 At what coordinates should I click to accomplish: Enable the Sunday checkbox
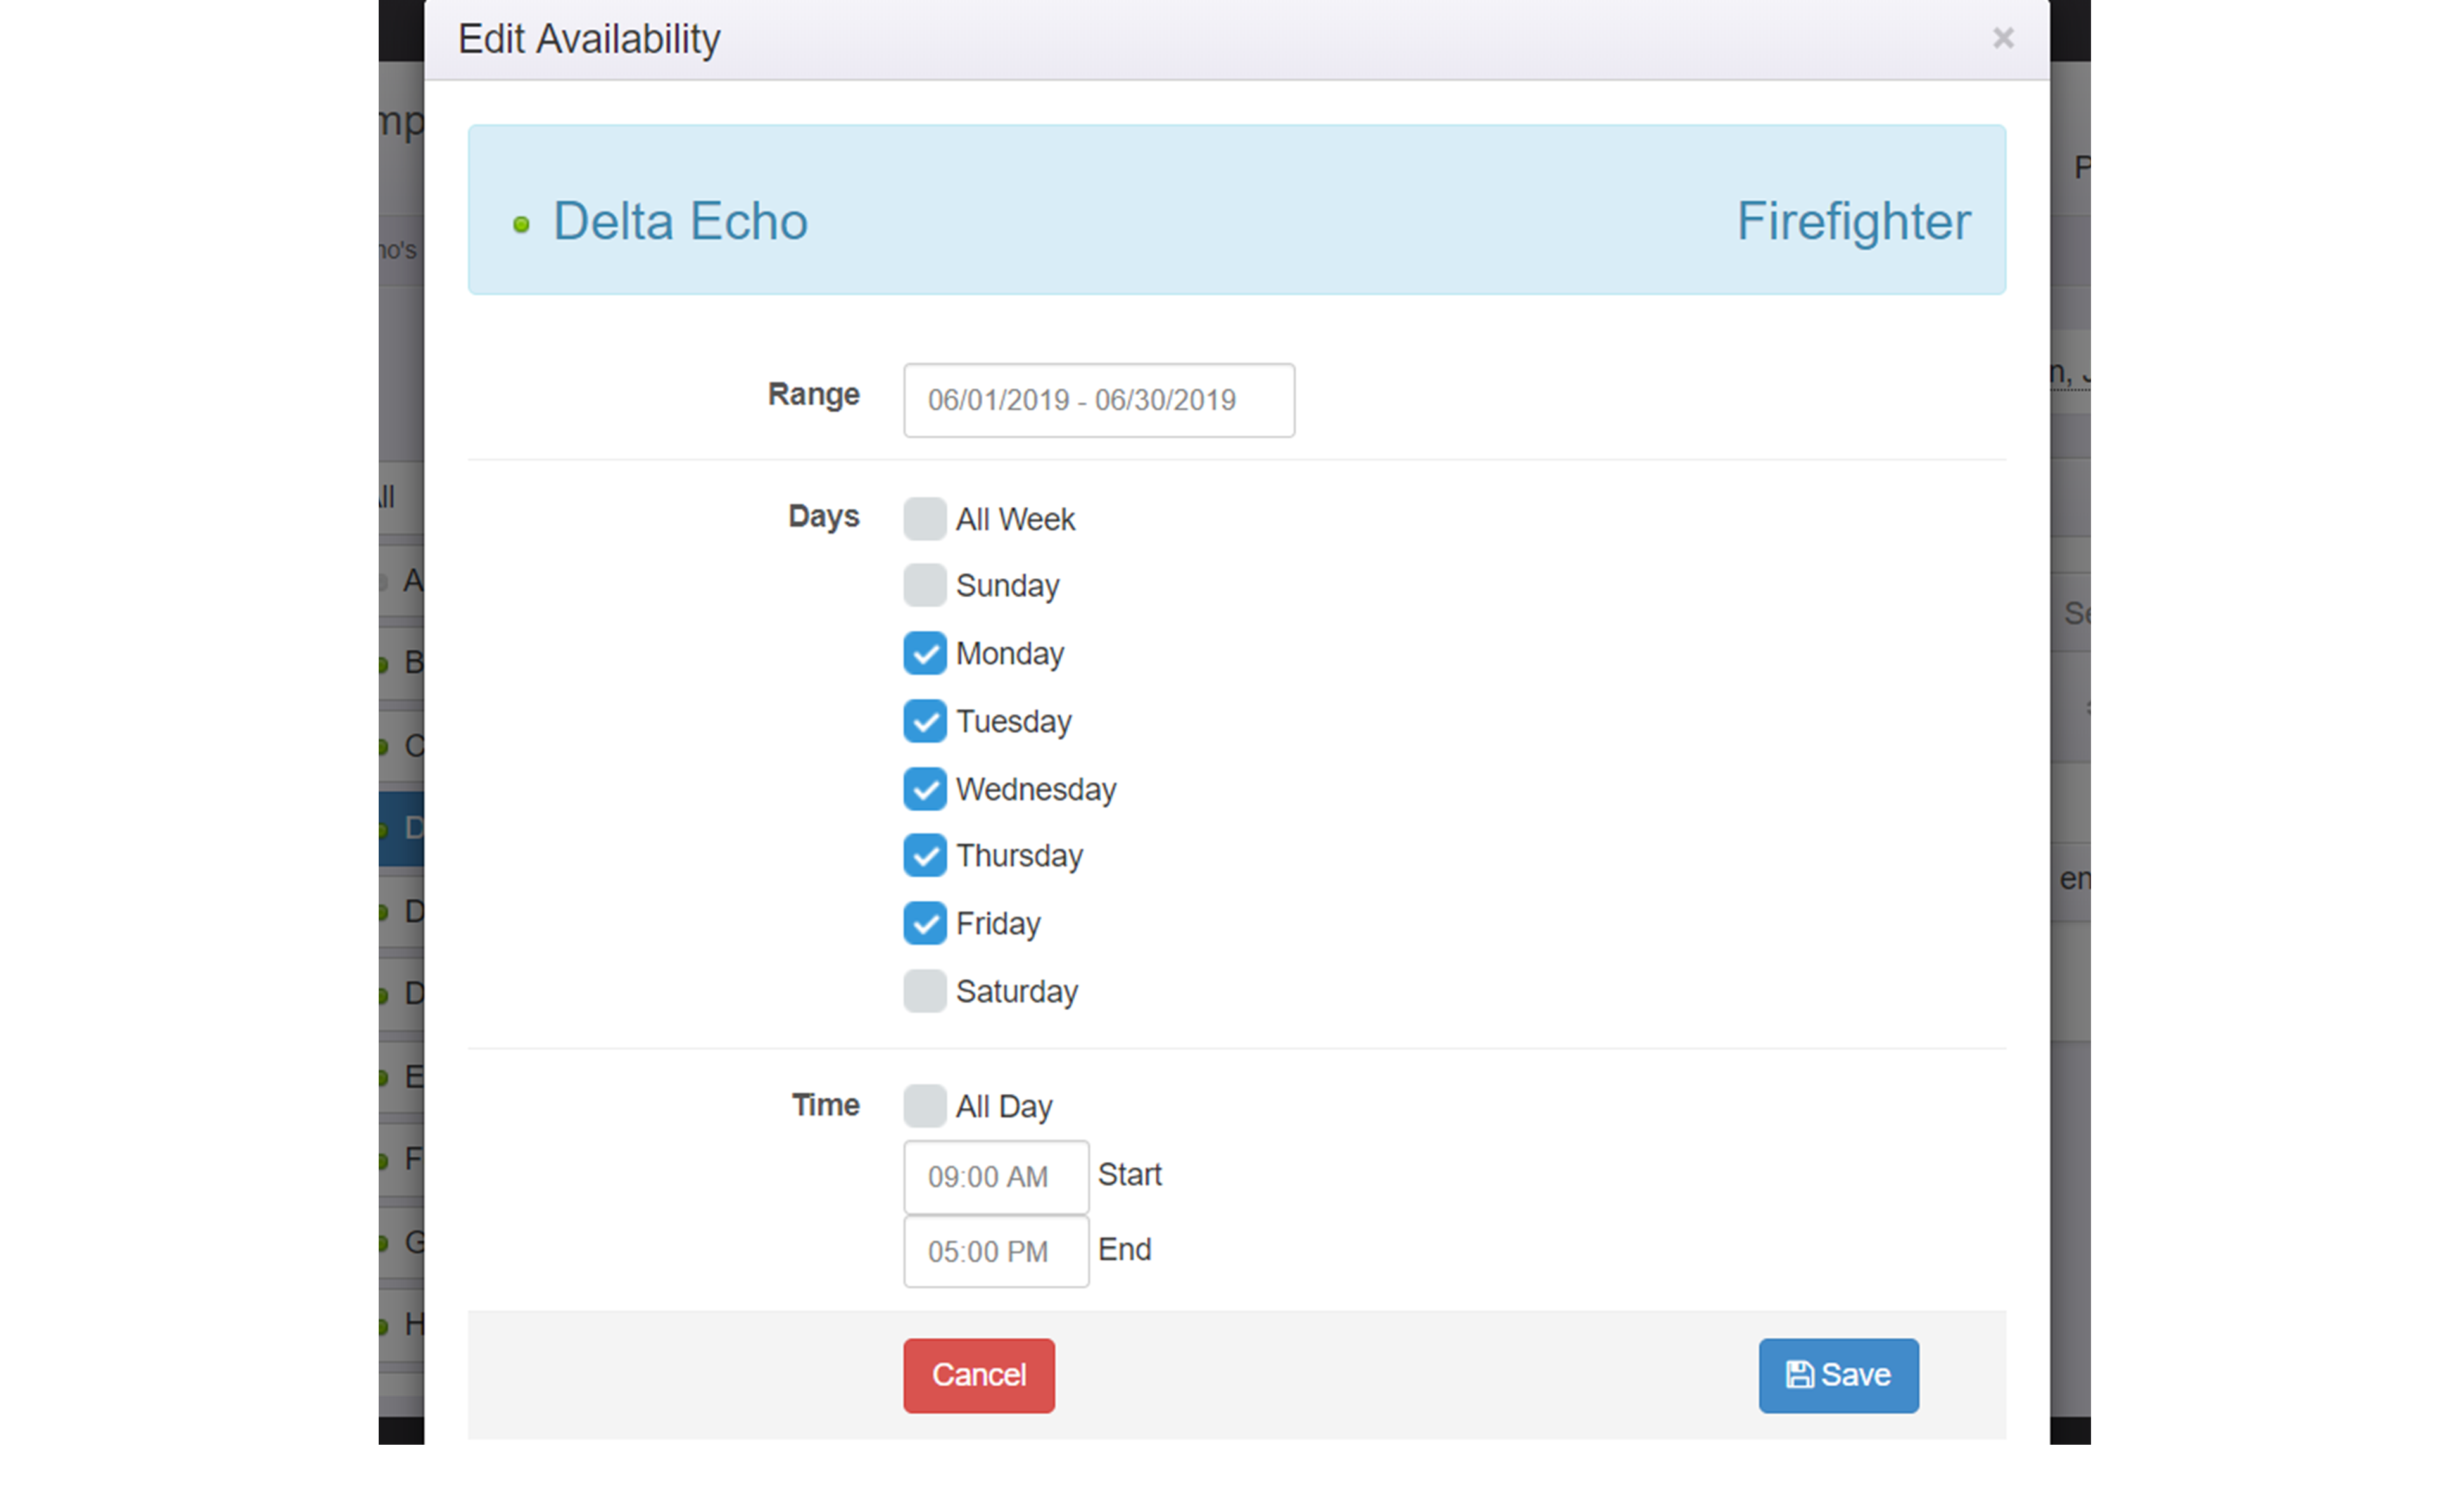click(924, 585)
